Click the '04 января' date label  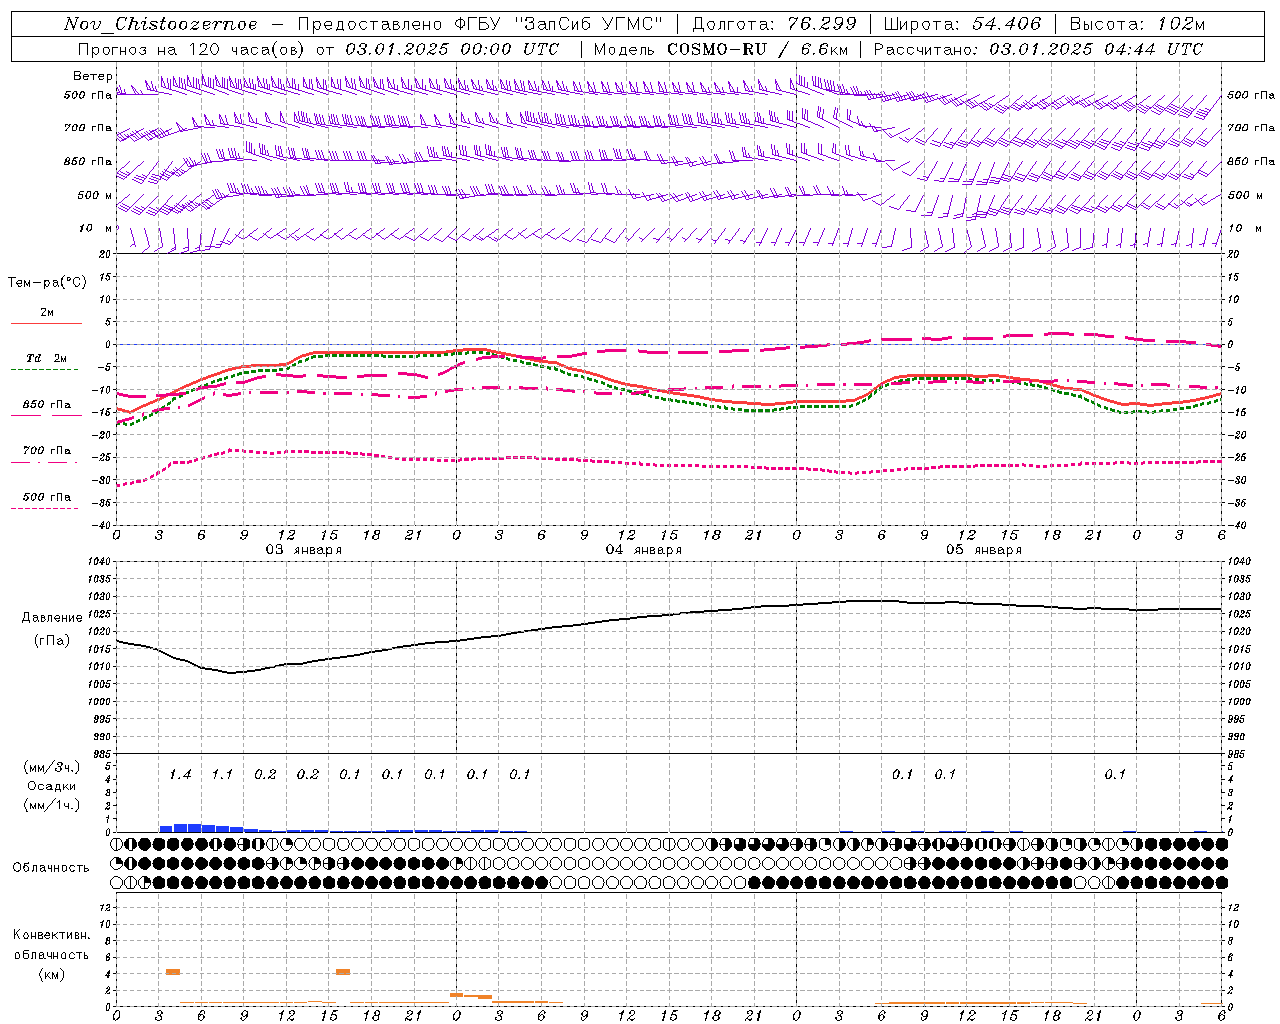pyautogui.click(x=643, y=550)
